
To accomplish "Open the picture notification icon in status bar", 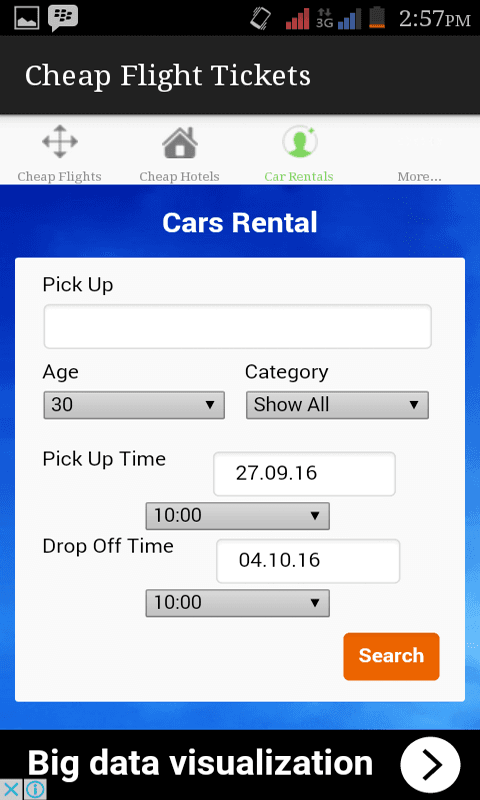I will point(27,18).
